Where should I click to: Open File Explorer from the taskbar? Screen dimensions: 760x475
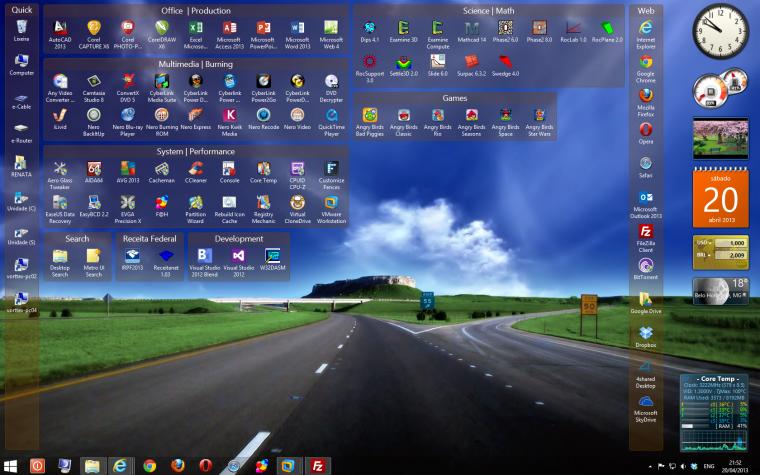click(92, 466)
